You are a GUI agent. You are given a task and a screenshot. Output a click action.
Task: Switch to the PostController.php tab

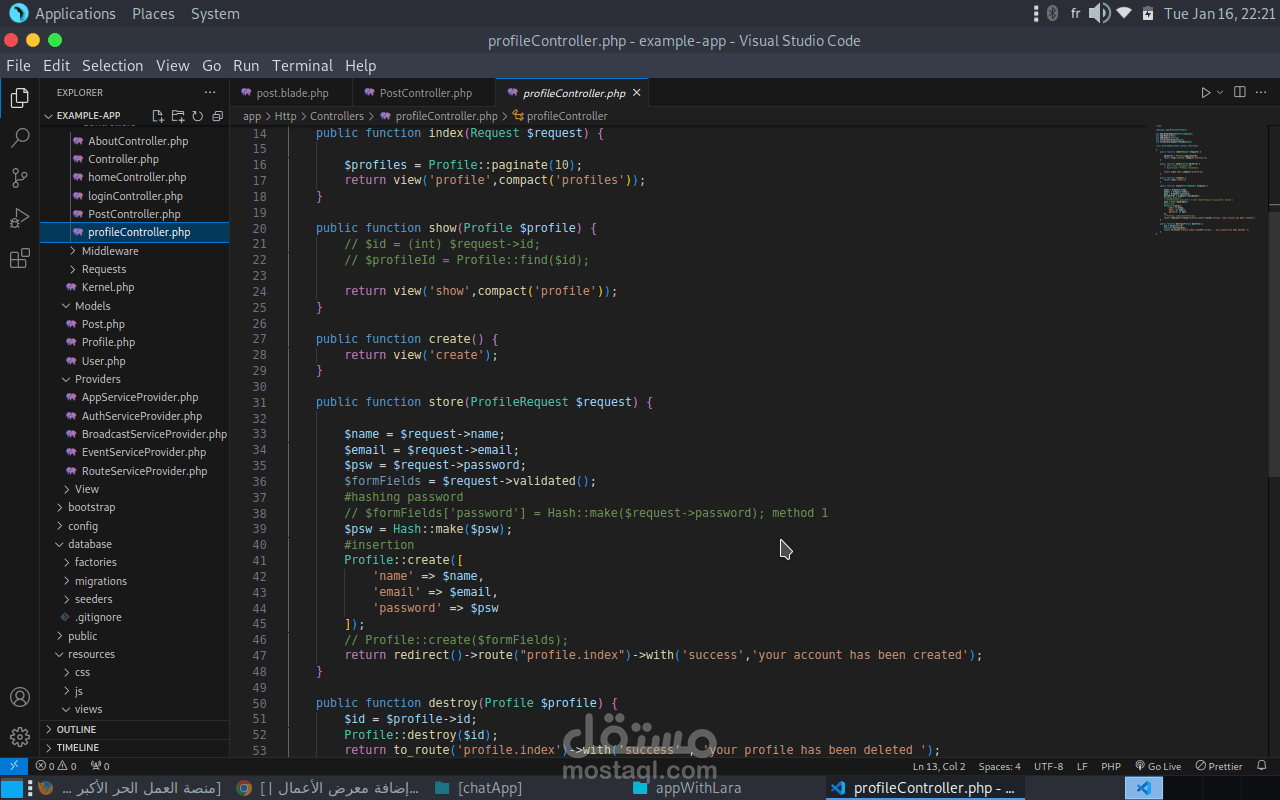[x=425, y=93]
